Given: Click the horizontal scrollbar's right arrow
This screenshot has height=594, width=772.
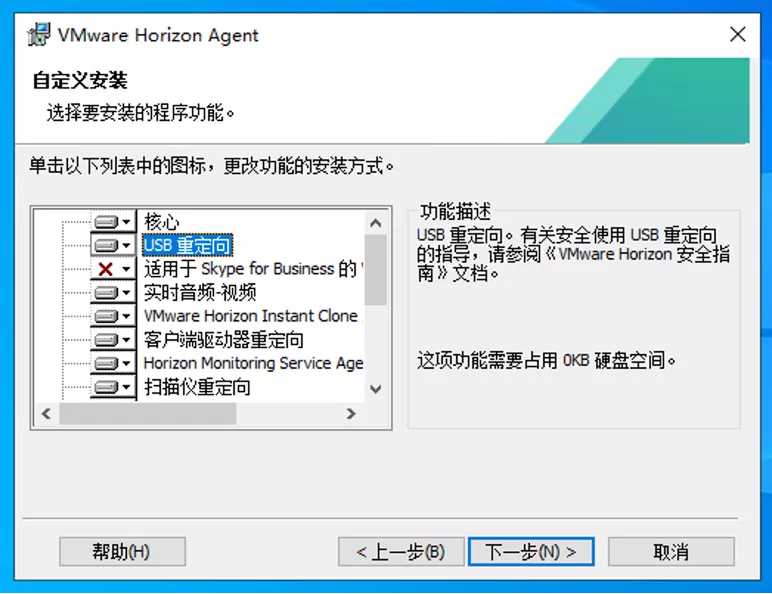Looking at the screenshot, I should click(351, 414).
